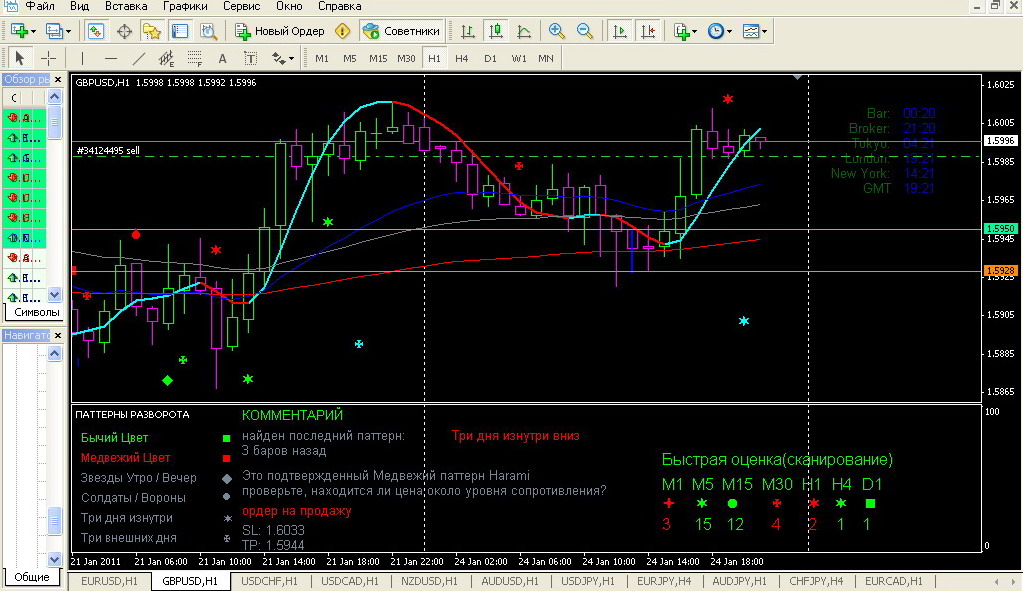This screenshot has height=591, width=1023.
Task: Toggle chart auto scroll
Action: point(620,31)
